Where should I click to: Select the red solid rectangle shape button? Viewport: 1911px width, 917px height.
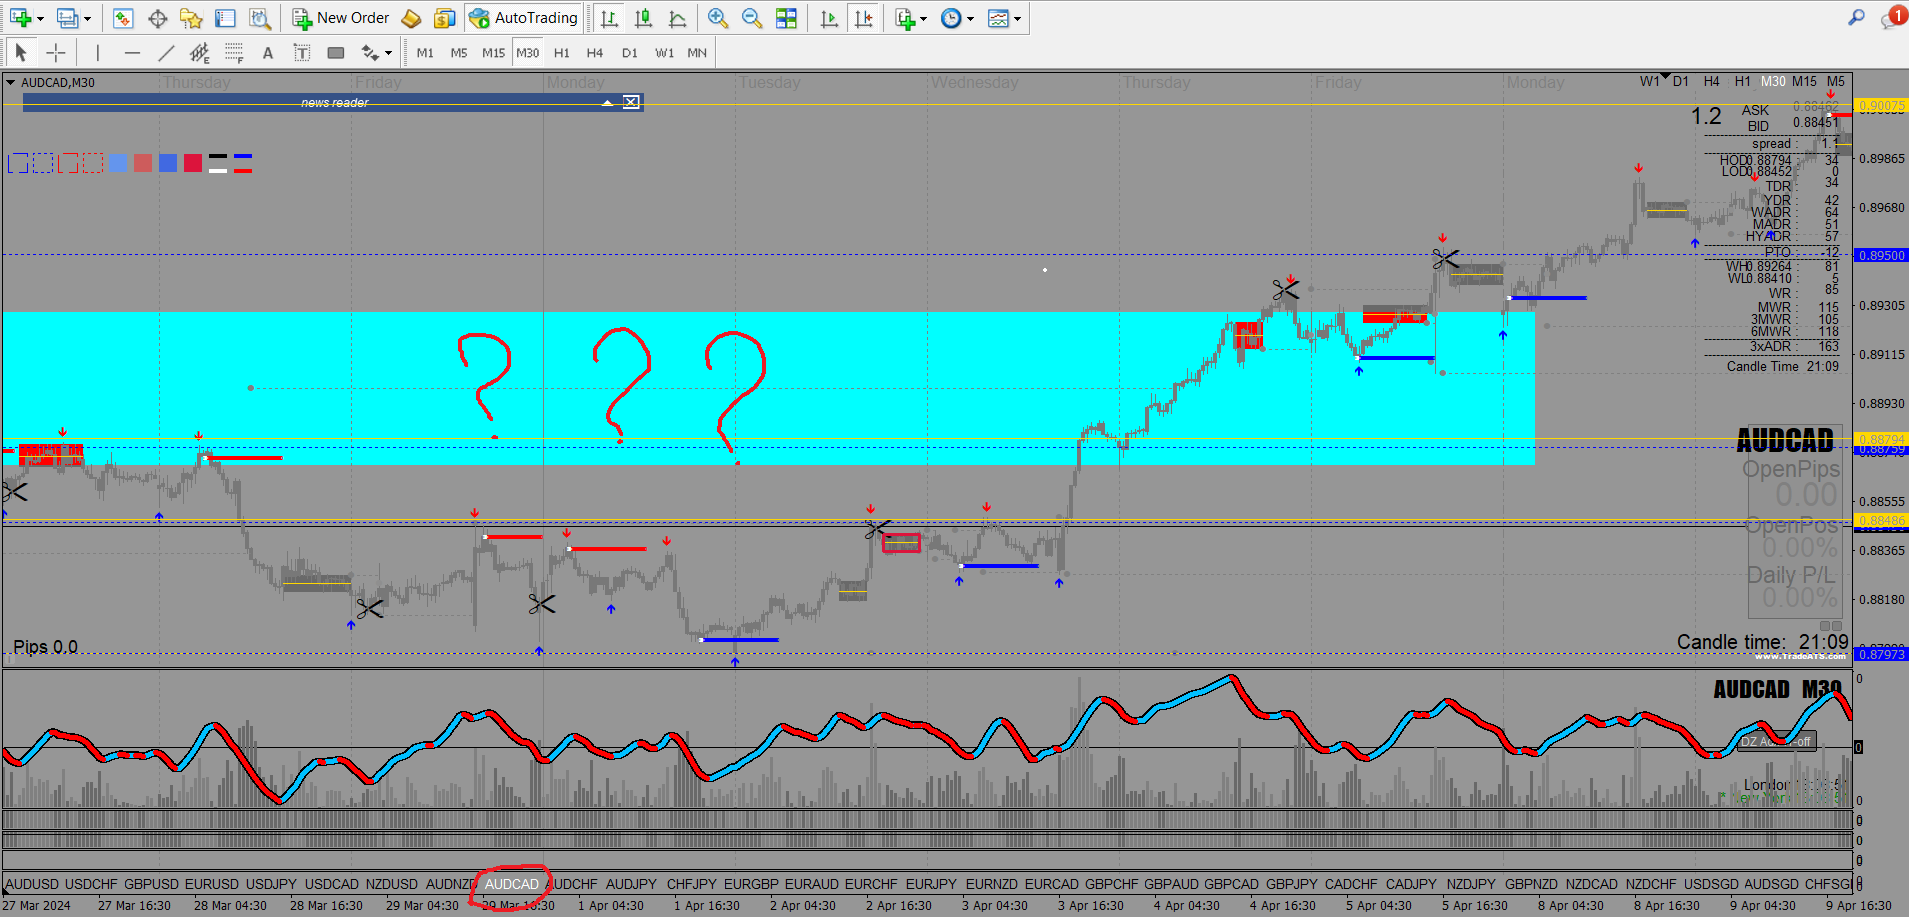tap(68, 163)
